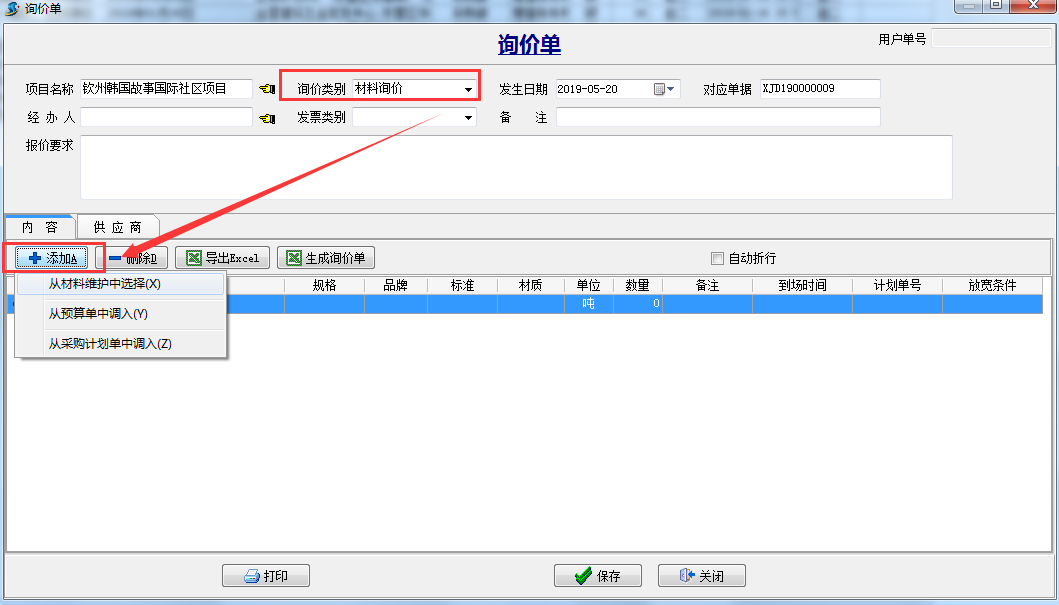
Task: Click the 打印 printer button
Action: (x=265, y=576)
